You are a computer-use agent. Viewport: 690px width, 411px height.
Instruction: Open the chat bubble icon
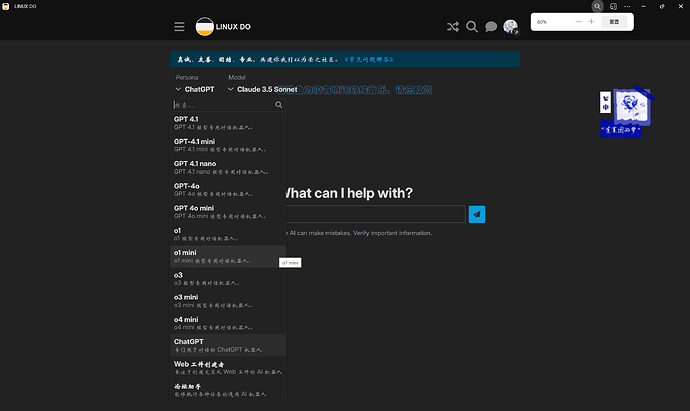tap(491, 27)
